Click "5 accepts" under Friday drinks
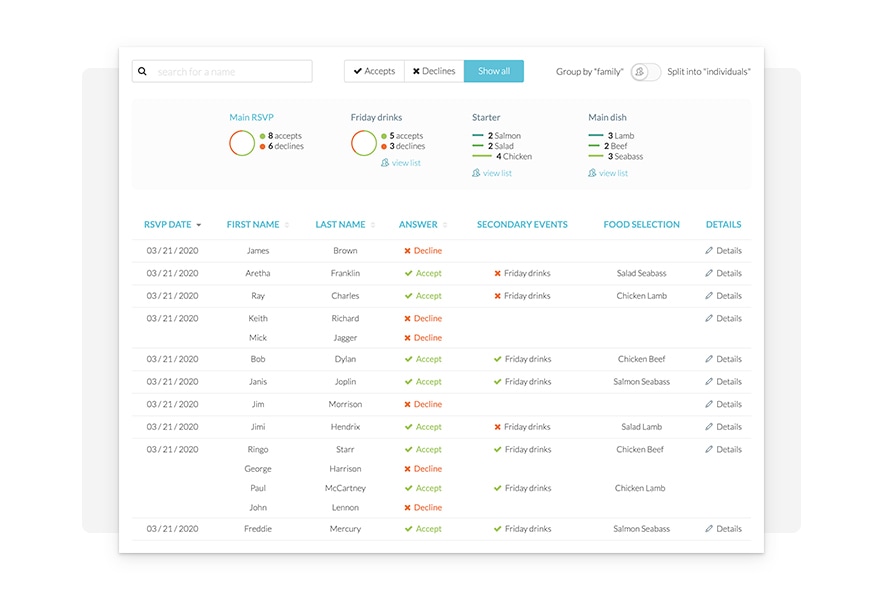 coord(406,136)
